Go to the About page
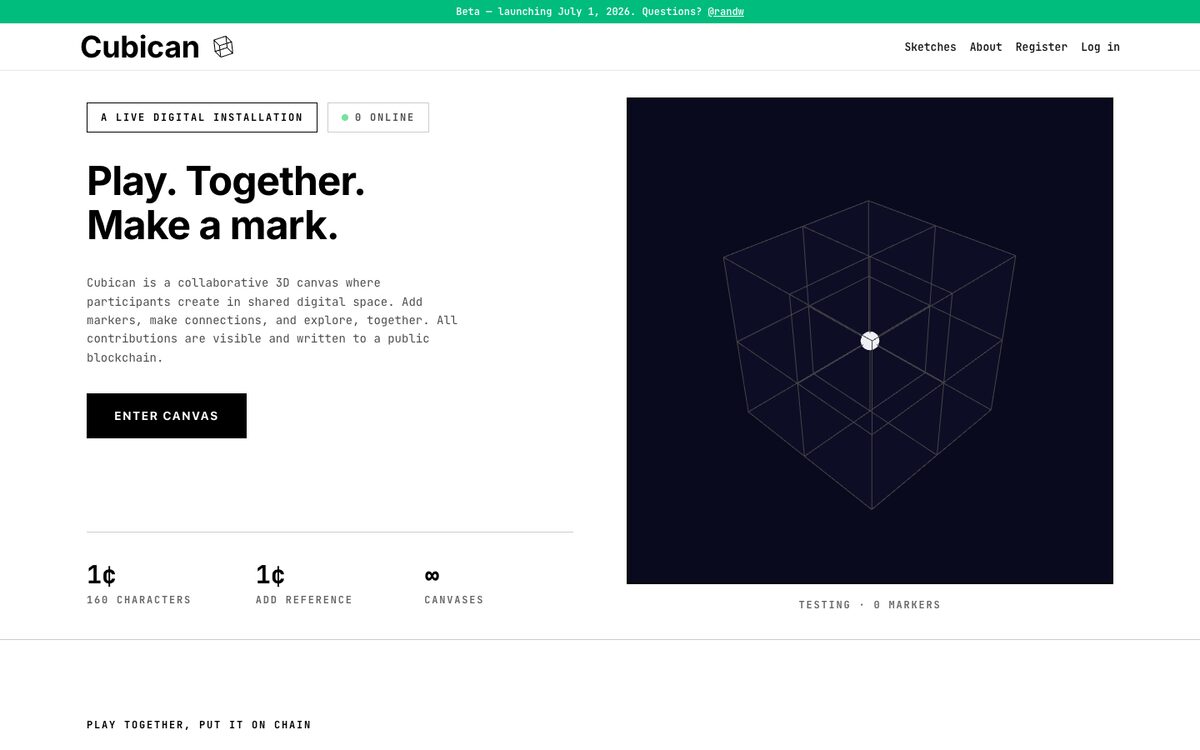 click(986, 47)
